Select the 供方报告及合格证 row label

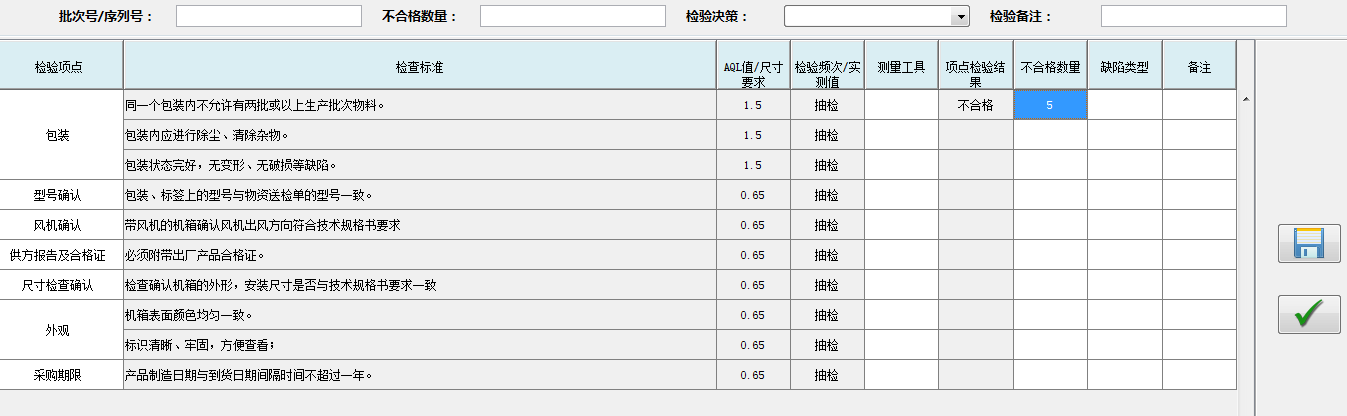click(x=61, y=255)
